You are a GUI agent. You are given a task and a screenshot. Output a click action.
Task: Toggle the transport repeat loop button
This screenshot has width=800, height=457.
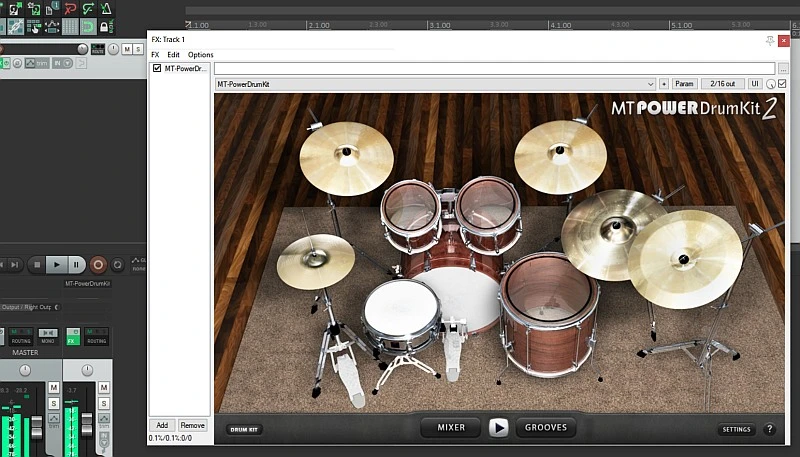(x=117, y=265)
